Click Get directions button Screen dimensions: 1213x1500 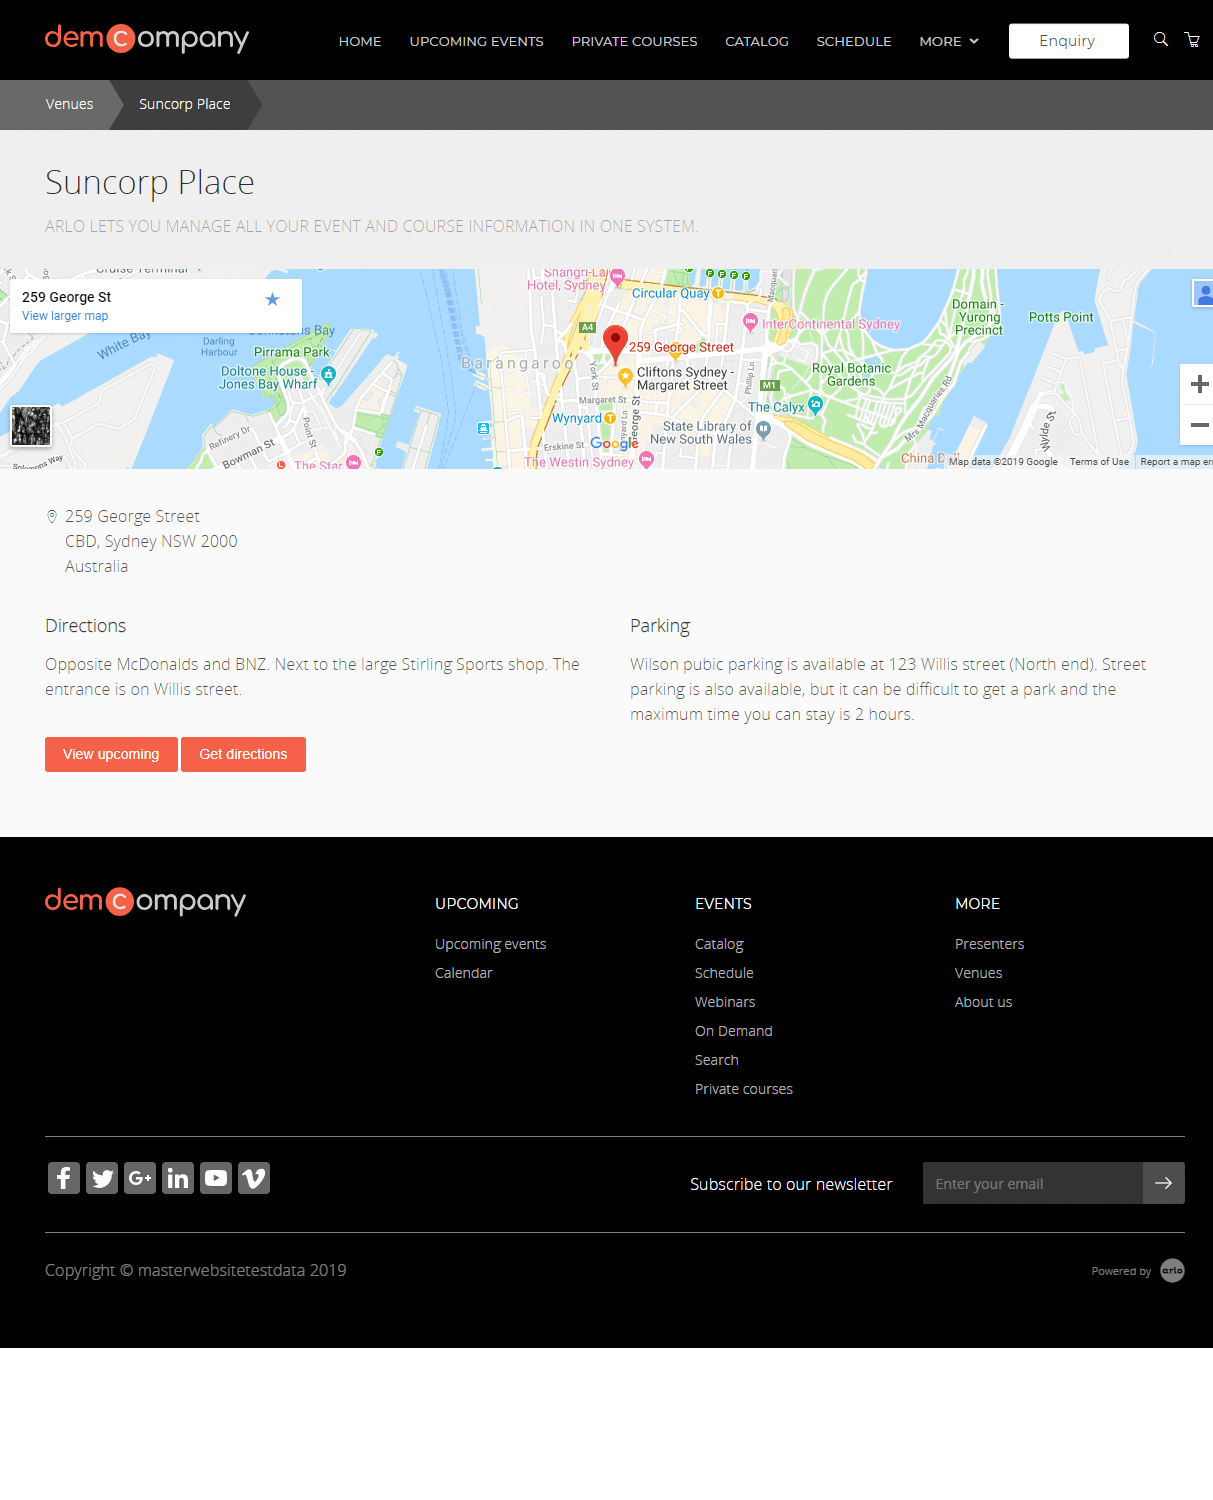coord(243,754)
